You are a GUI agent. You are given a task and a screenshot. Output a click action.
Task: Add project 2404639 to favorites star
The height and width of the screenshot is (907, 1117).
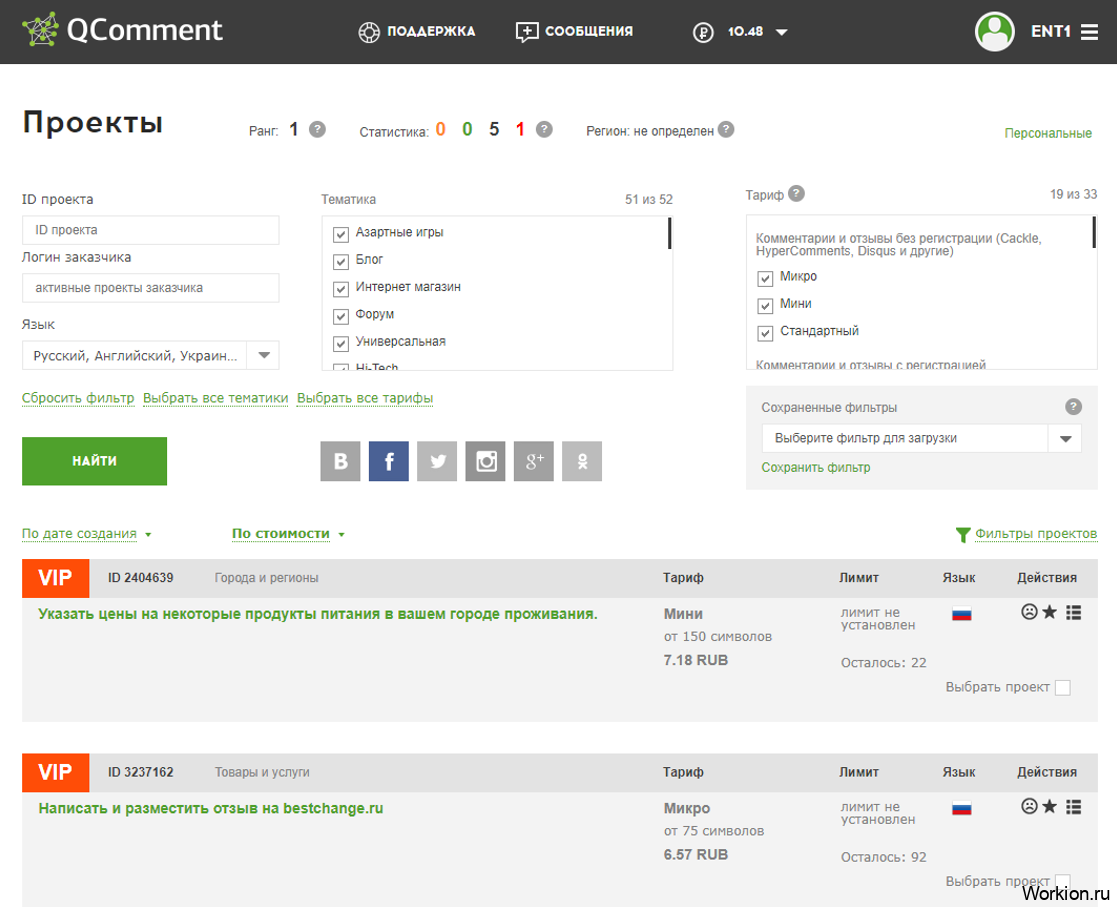pyautogui.click(x=1049, y=612)
